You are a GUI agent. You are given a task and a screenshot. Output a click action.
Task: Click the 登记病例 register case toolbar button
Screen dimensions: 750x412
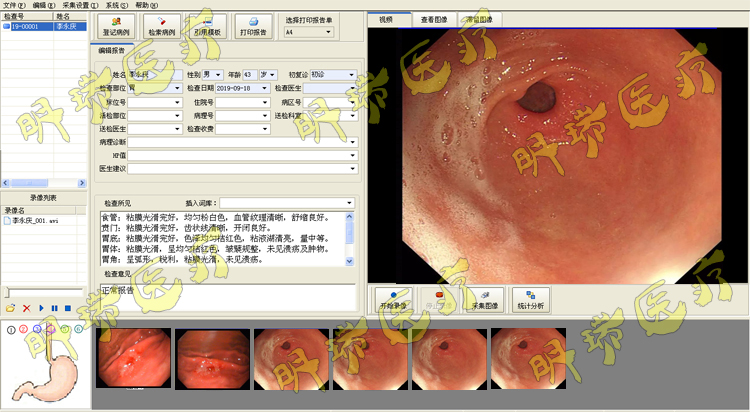tap(116, 26)
